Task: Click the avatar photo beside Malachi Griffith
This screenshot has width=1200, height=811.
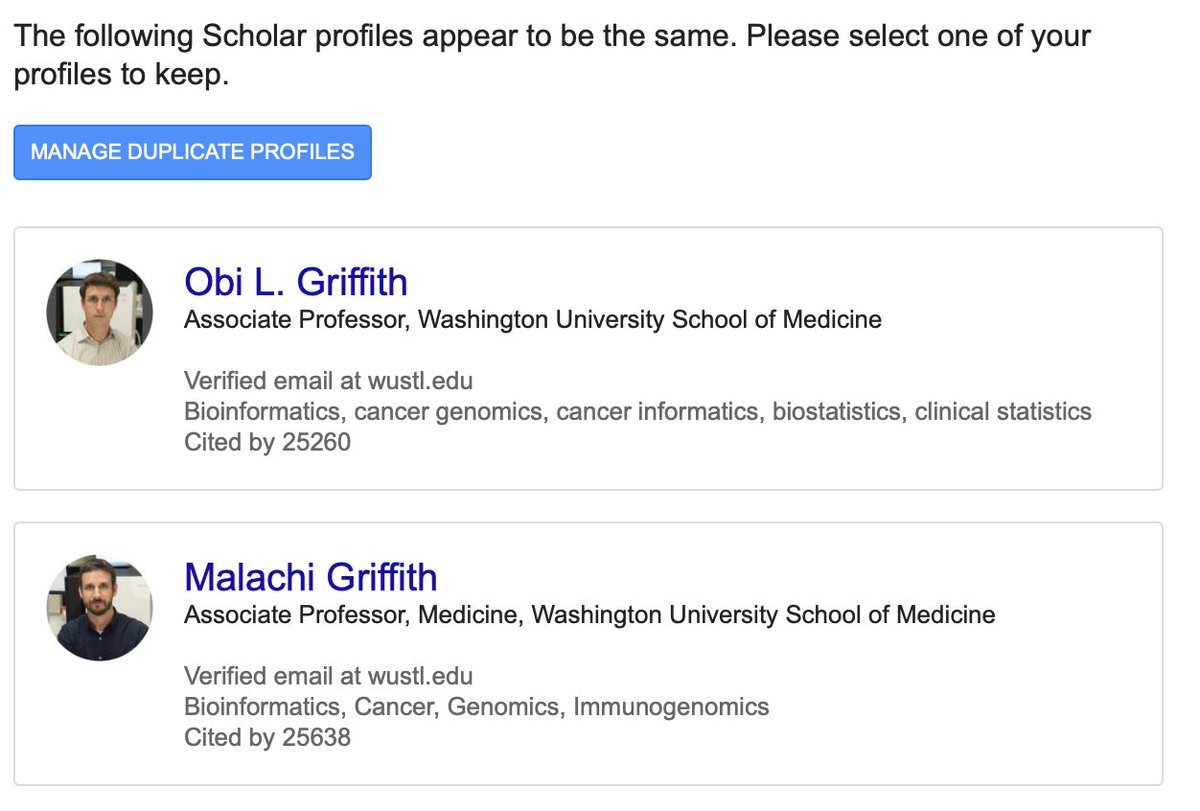Action: pos(100,607)
